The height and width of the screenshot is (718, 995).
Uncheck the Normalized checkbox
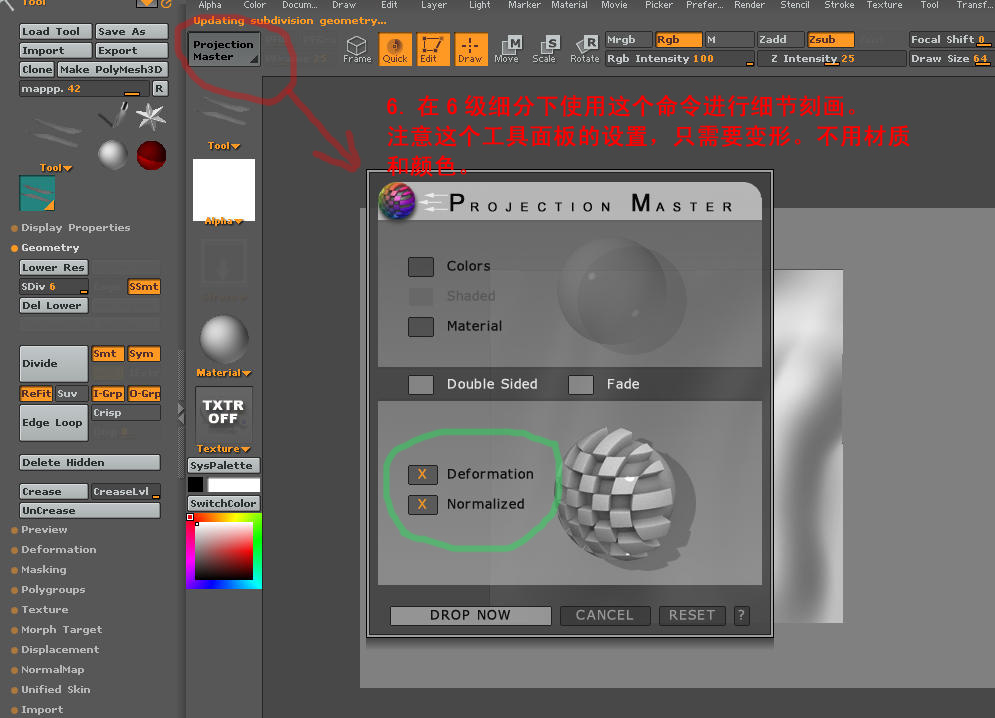pyautogui.click(x=422, y=505)
